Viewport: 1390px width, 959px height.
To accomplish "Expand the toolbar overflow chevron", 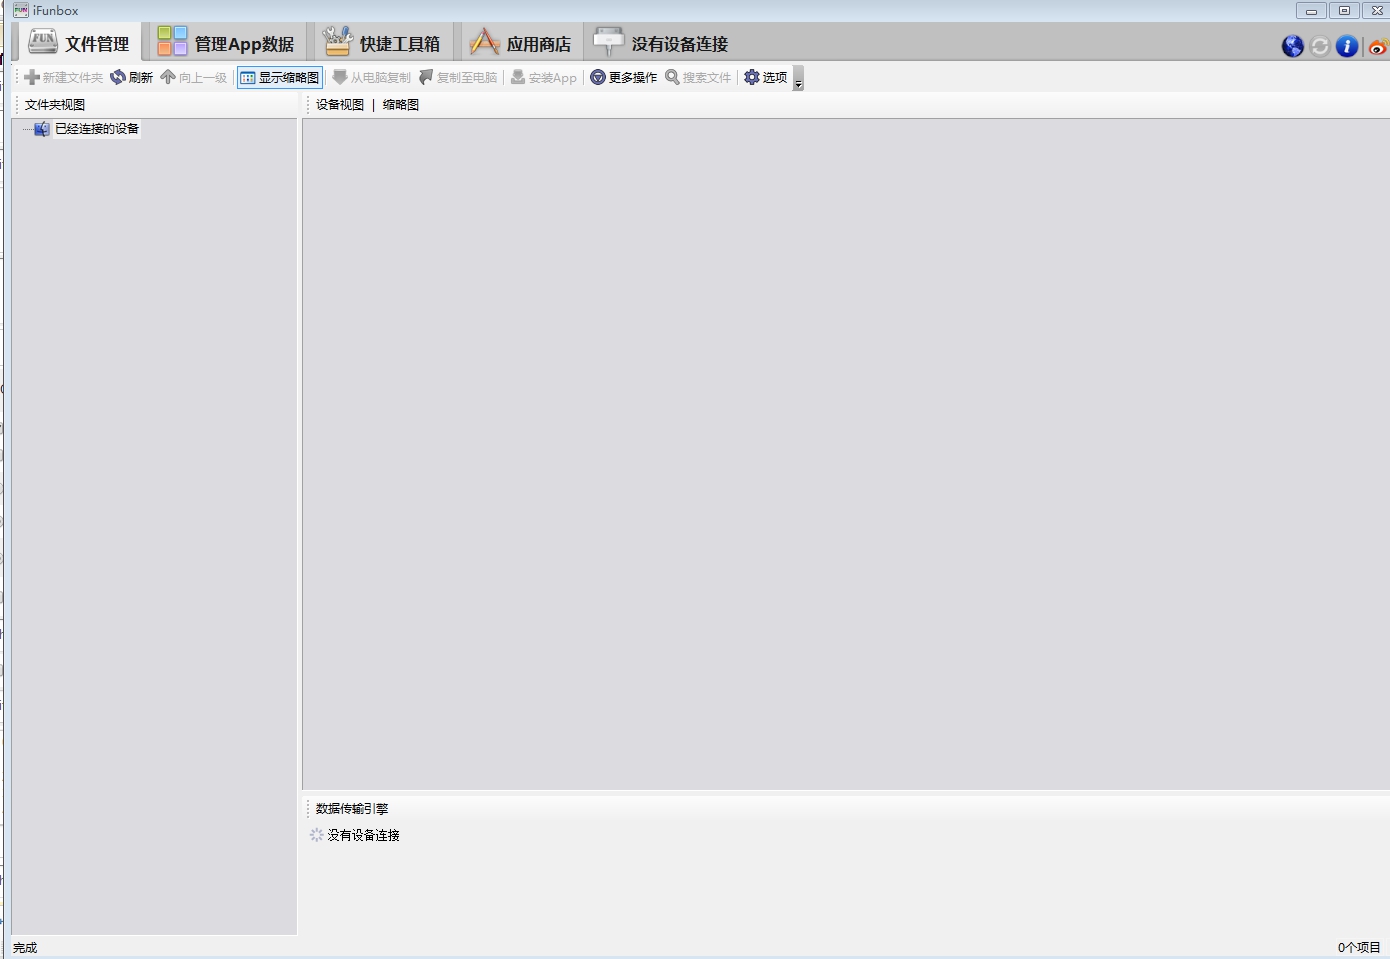I will point(797,81).
